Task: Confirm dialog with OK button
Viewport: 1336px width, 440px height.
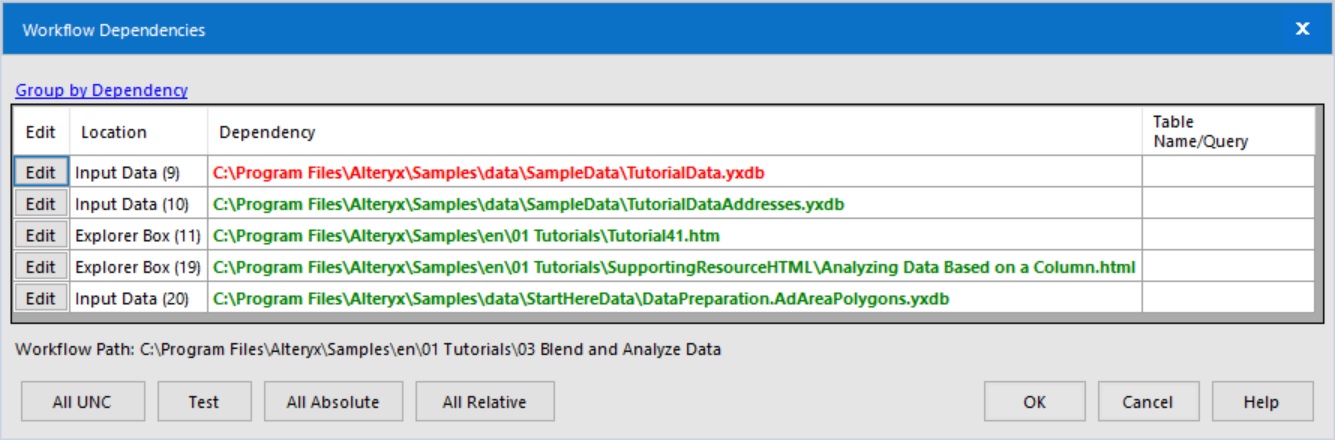Action: click(x=1035, y=402)
